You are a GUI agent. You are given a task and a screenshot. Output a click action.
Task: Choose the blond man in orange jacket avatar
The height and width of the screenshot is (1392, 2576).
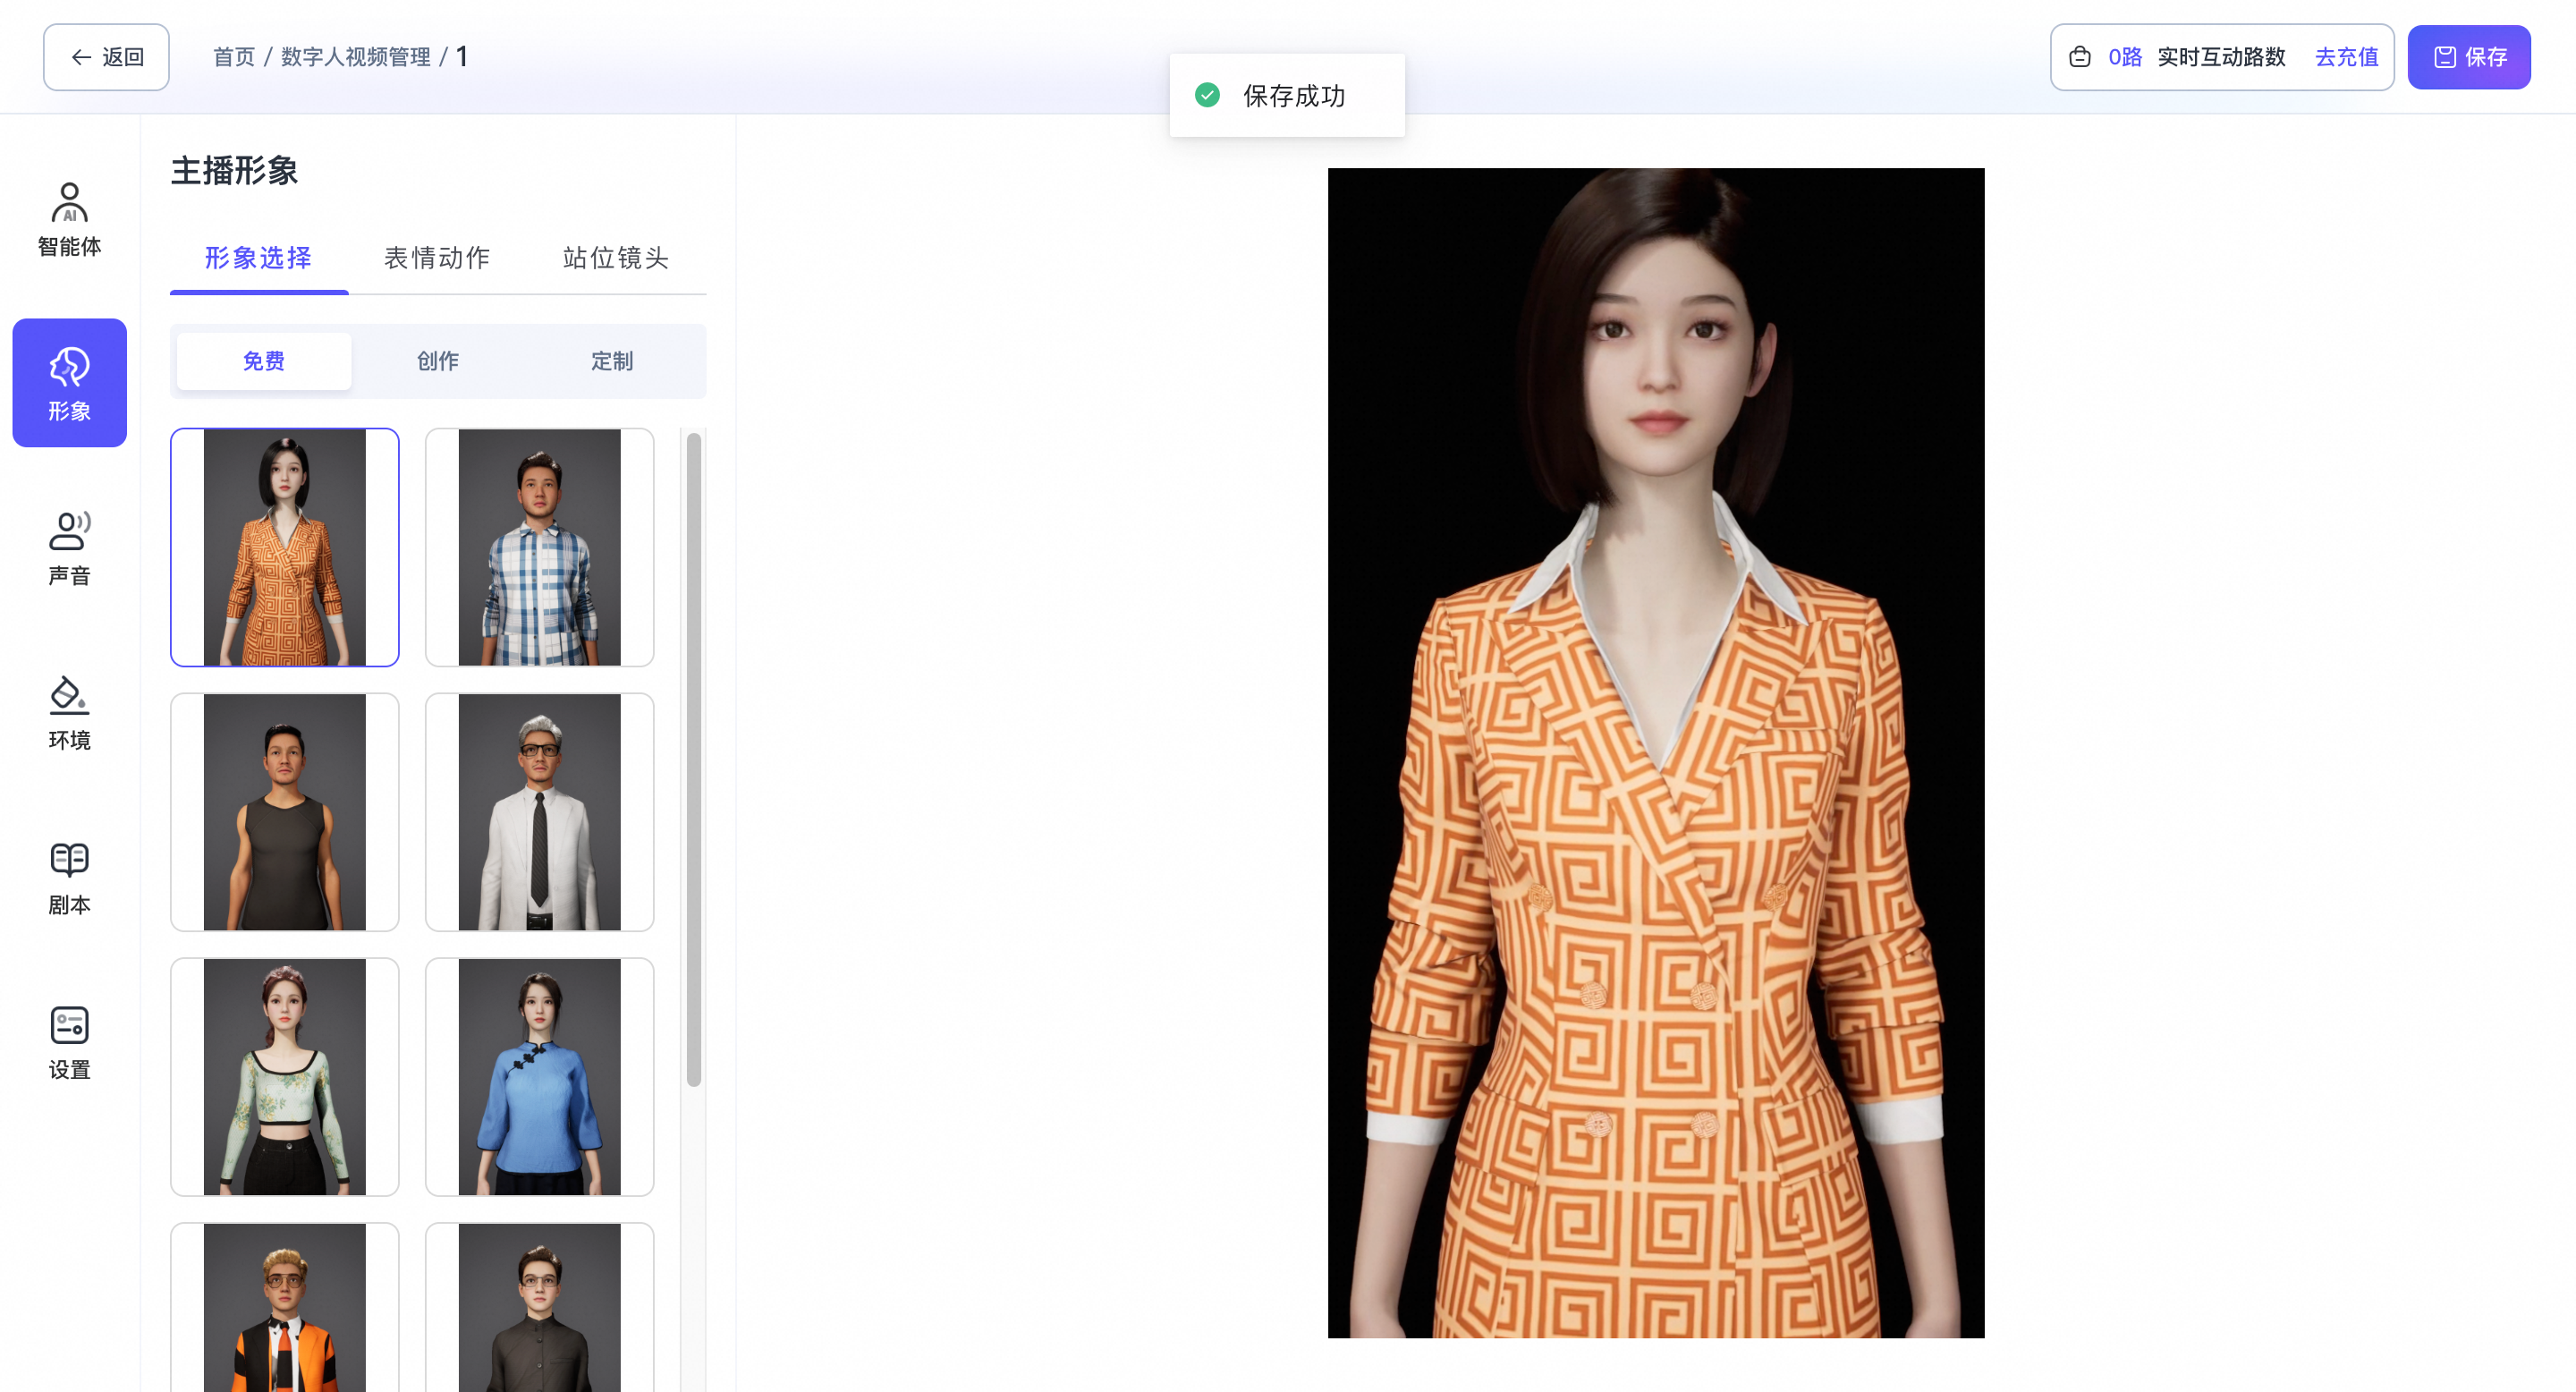(x=285, y=1307)
